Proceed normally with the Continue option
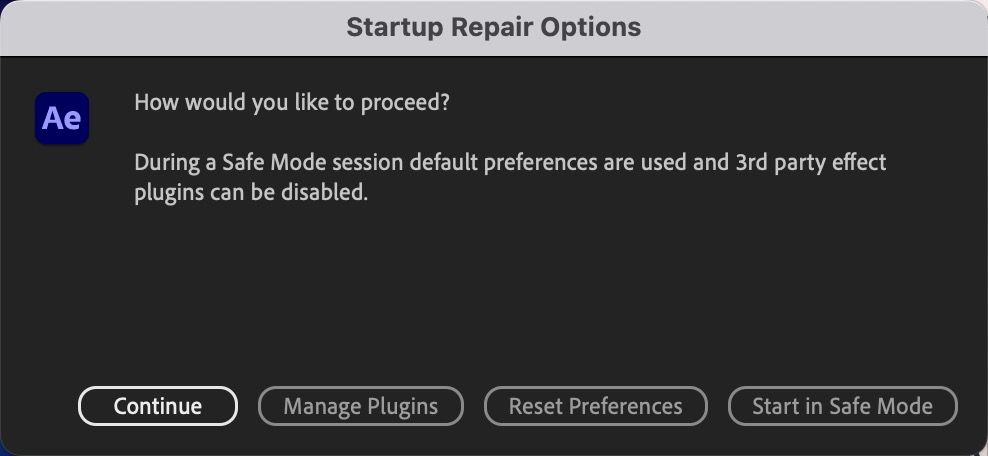This screenshot has height=456, width=988. tap(158, 406)
